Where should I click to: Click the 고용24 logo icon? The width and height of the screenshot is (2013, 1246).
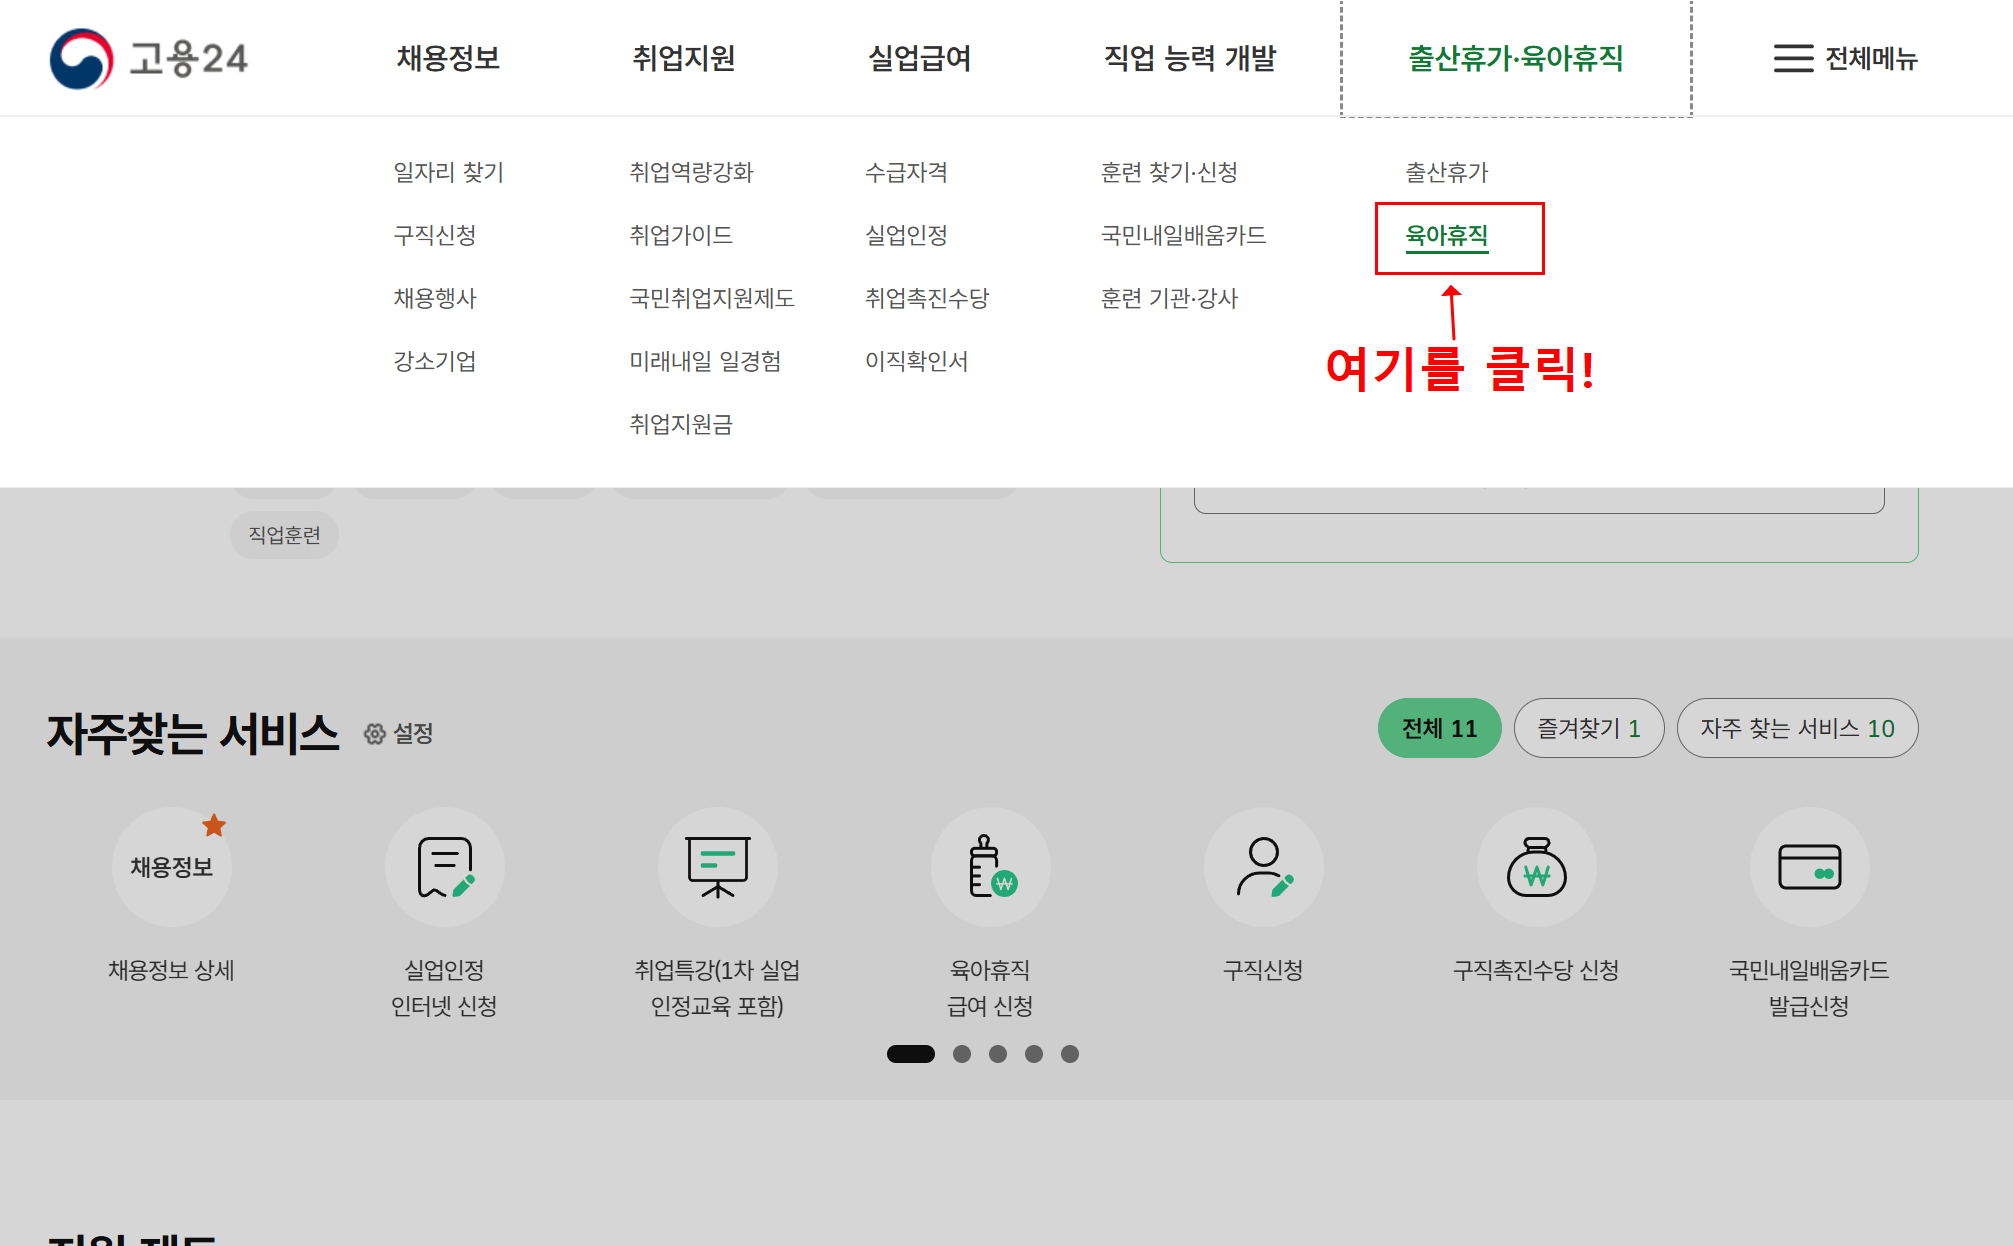coord(81,59)
